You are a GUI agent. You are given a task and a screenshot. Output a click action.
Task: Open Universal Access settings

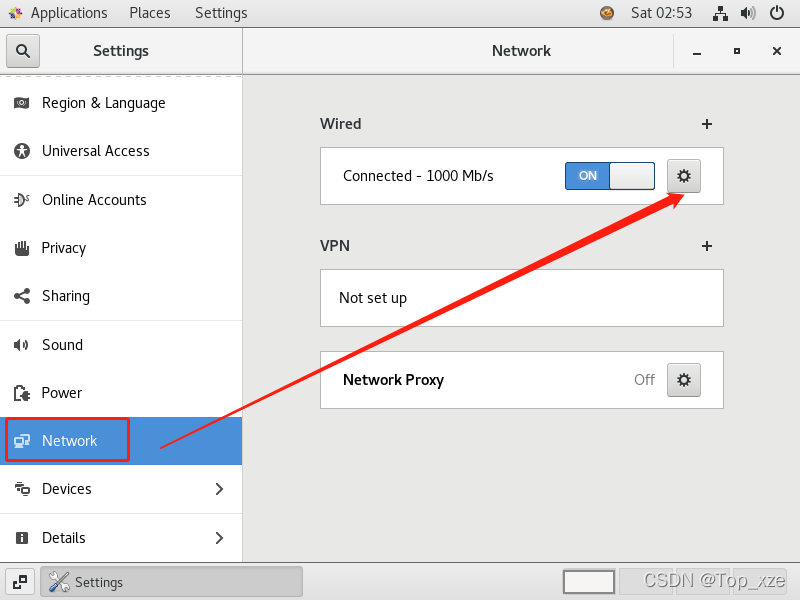point(121,151)
